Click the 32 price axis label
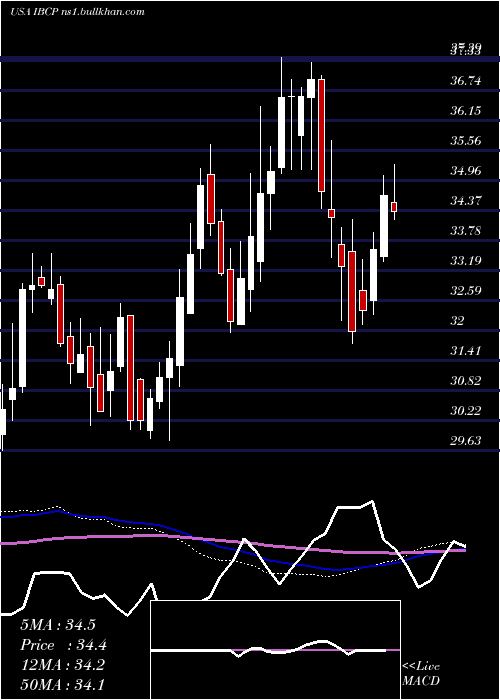Viewport: 500px width, 700px height. coord(457,321)
